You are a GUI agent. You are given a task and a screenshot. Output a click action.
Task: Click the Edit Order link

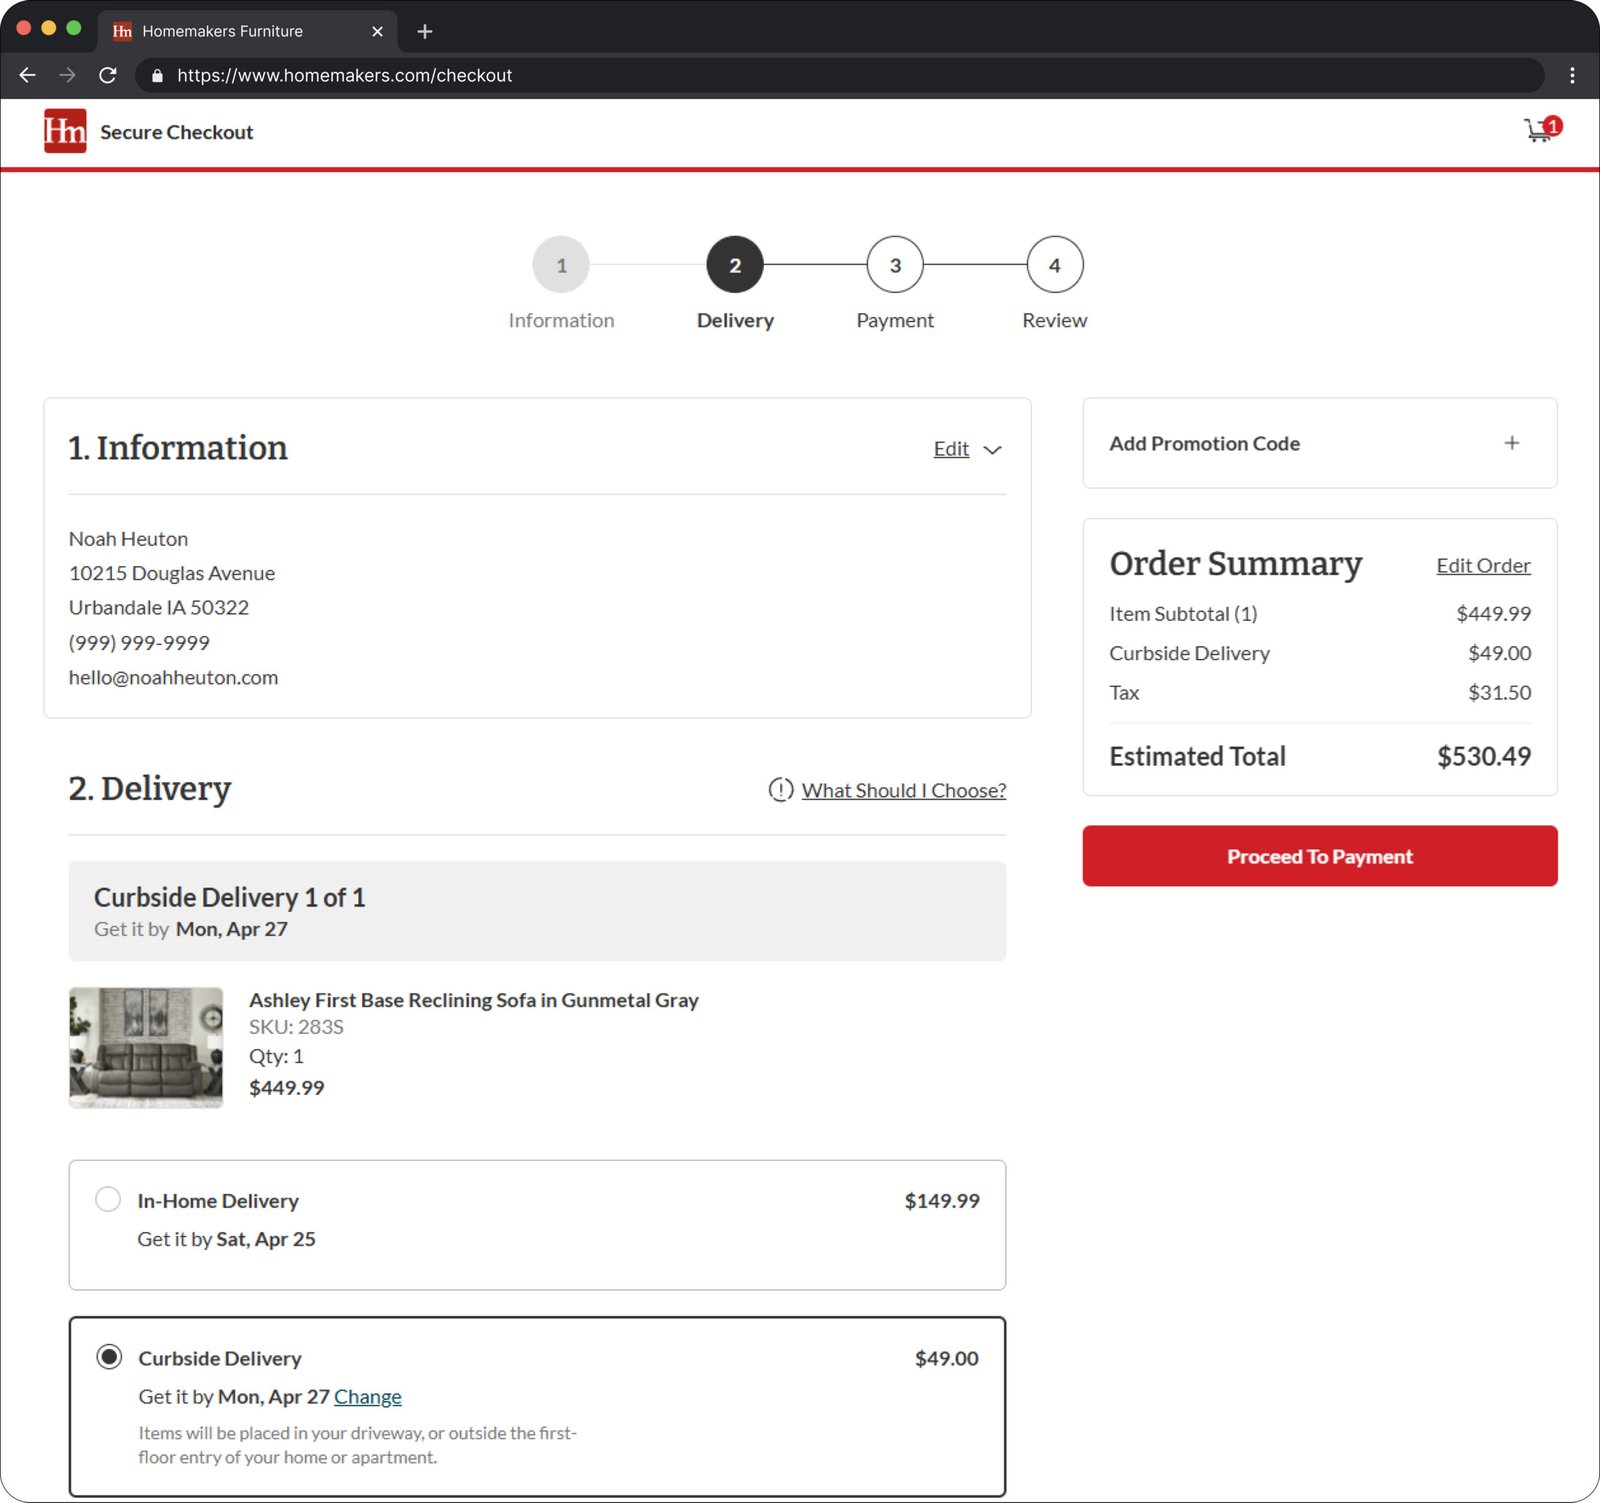[x=1483, y=566]
